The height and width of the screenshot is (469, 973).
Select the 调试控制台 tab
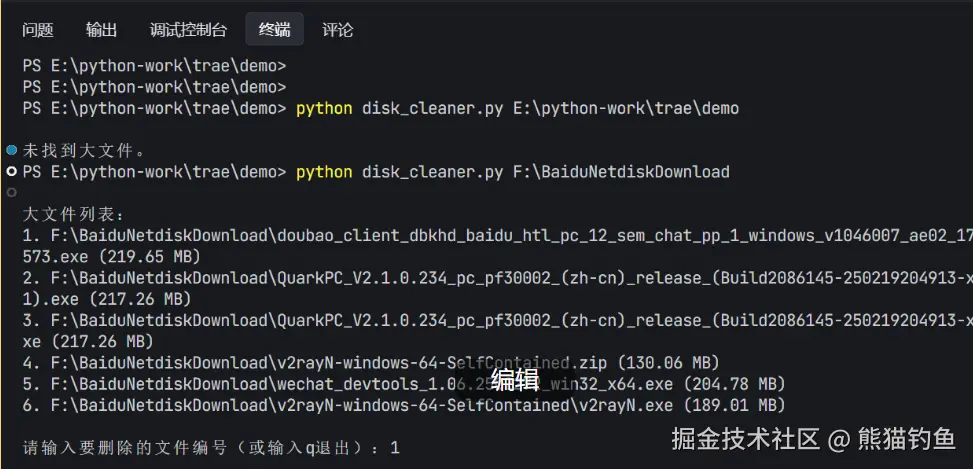click(x=188, y=30)
